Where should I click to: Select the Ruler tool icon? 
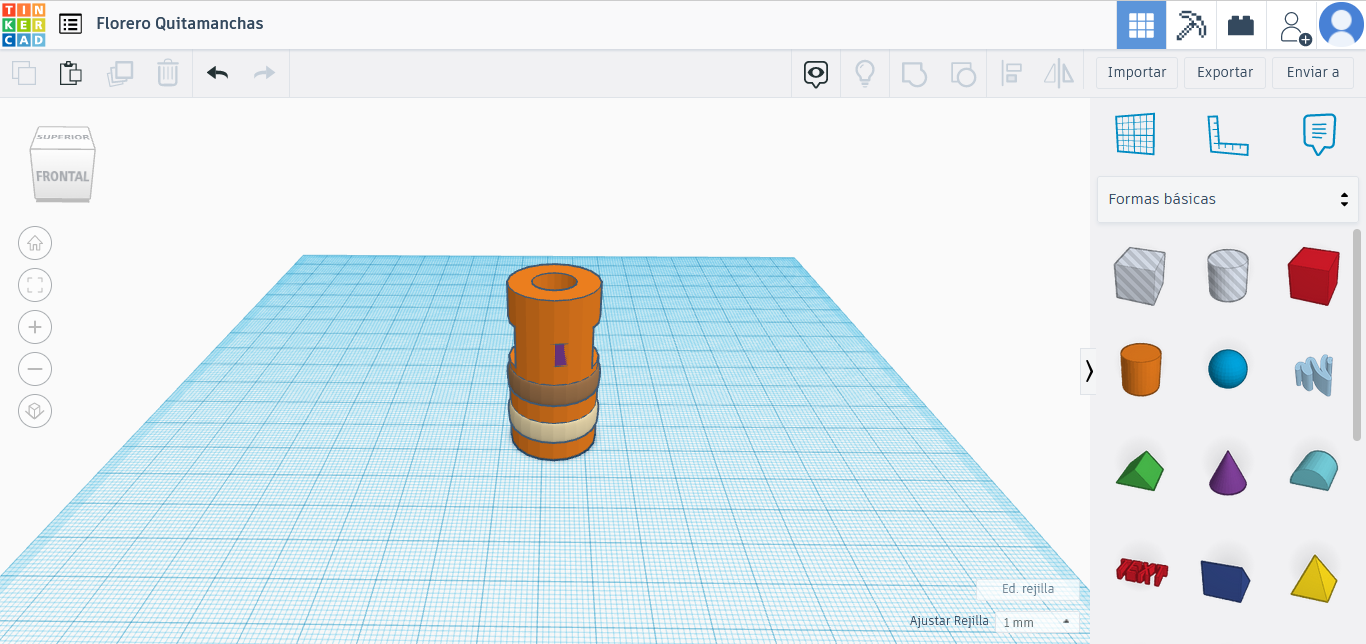point(1227,134)
